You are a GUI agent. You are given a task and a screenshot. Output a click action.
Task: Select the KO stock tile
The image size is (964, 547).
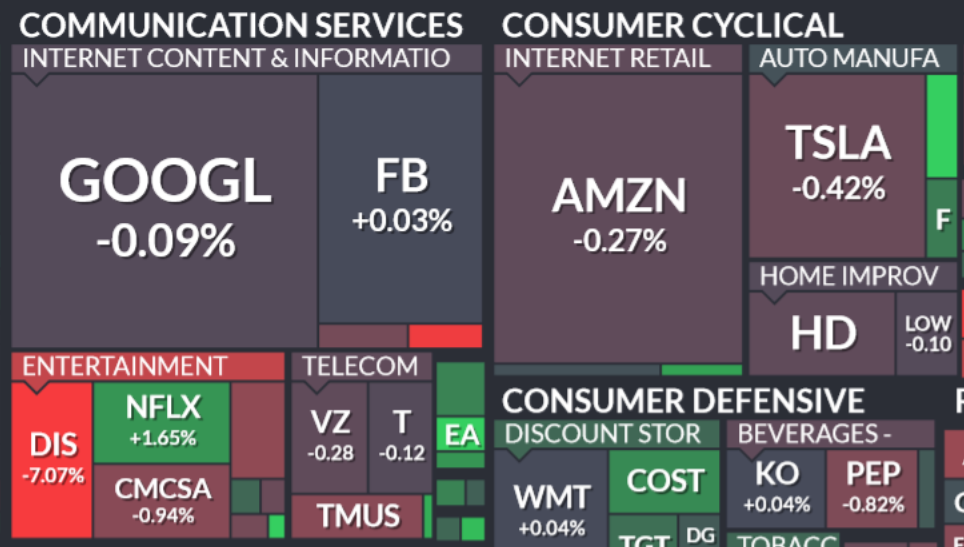pyautogui.click(x=777, y=484)
